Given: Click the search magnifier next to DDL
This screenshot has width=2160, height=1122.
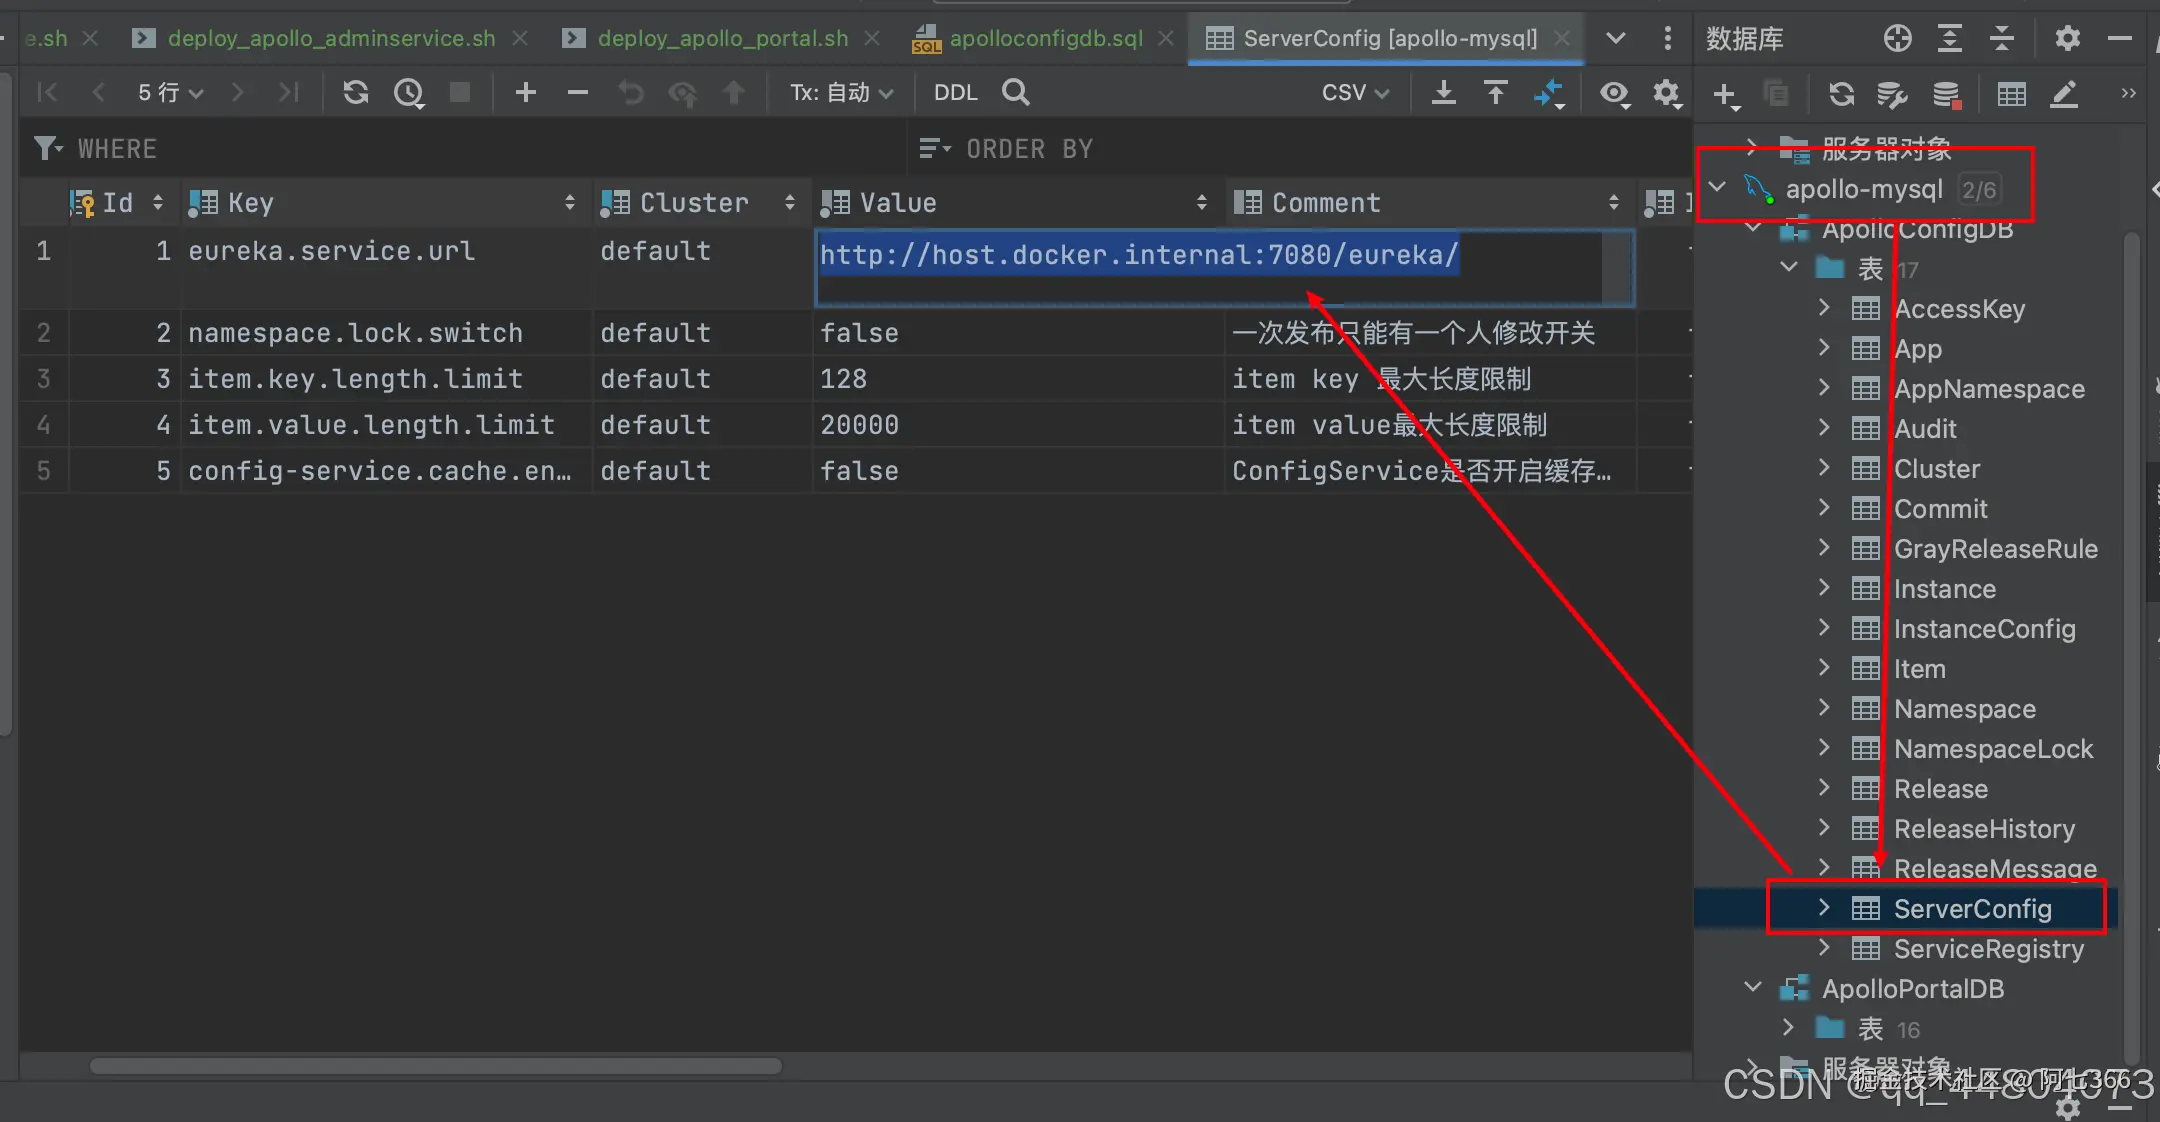Looking at the screenshot, I should [x=1016, y=93].
